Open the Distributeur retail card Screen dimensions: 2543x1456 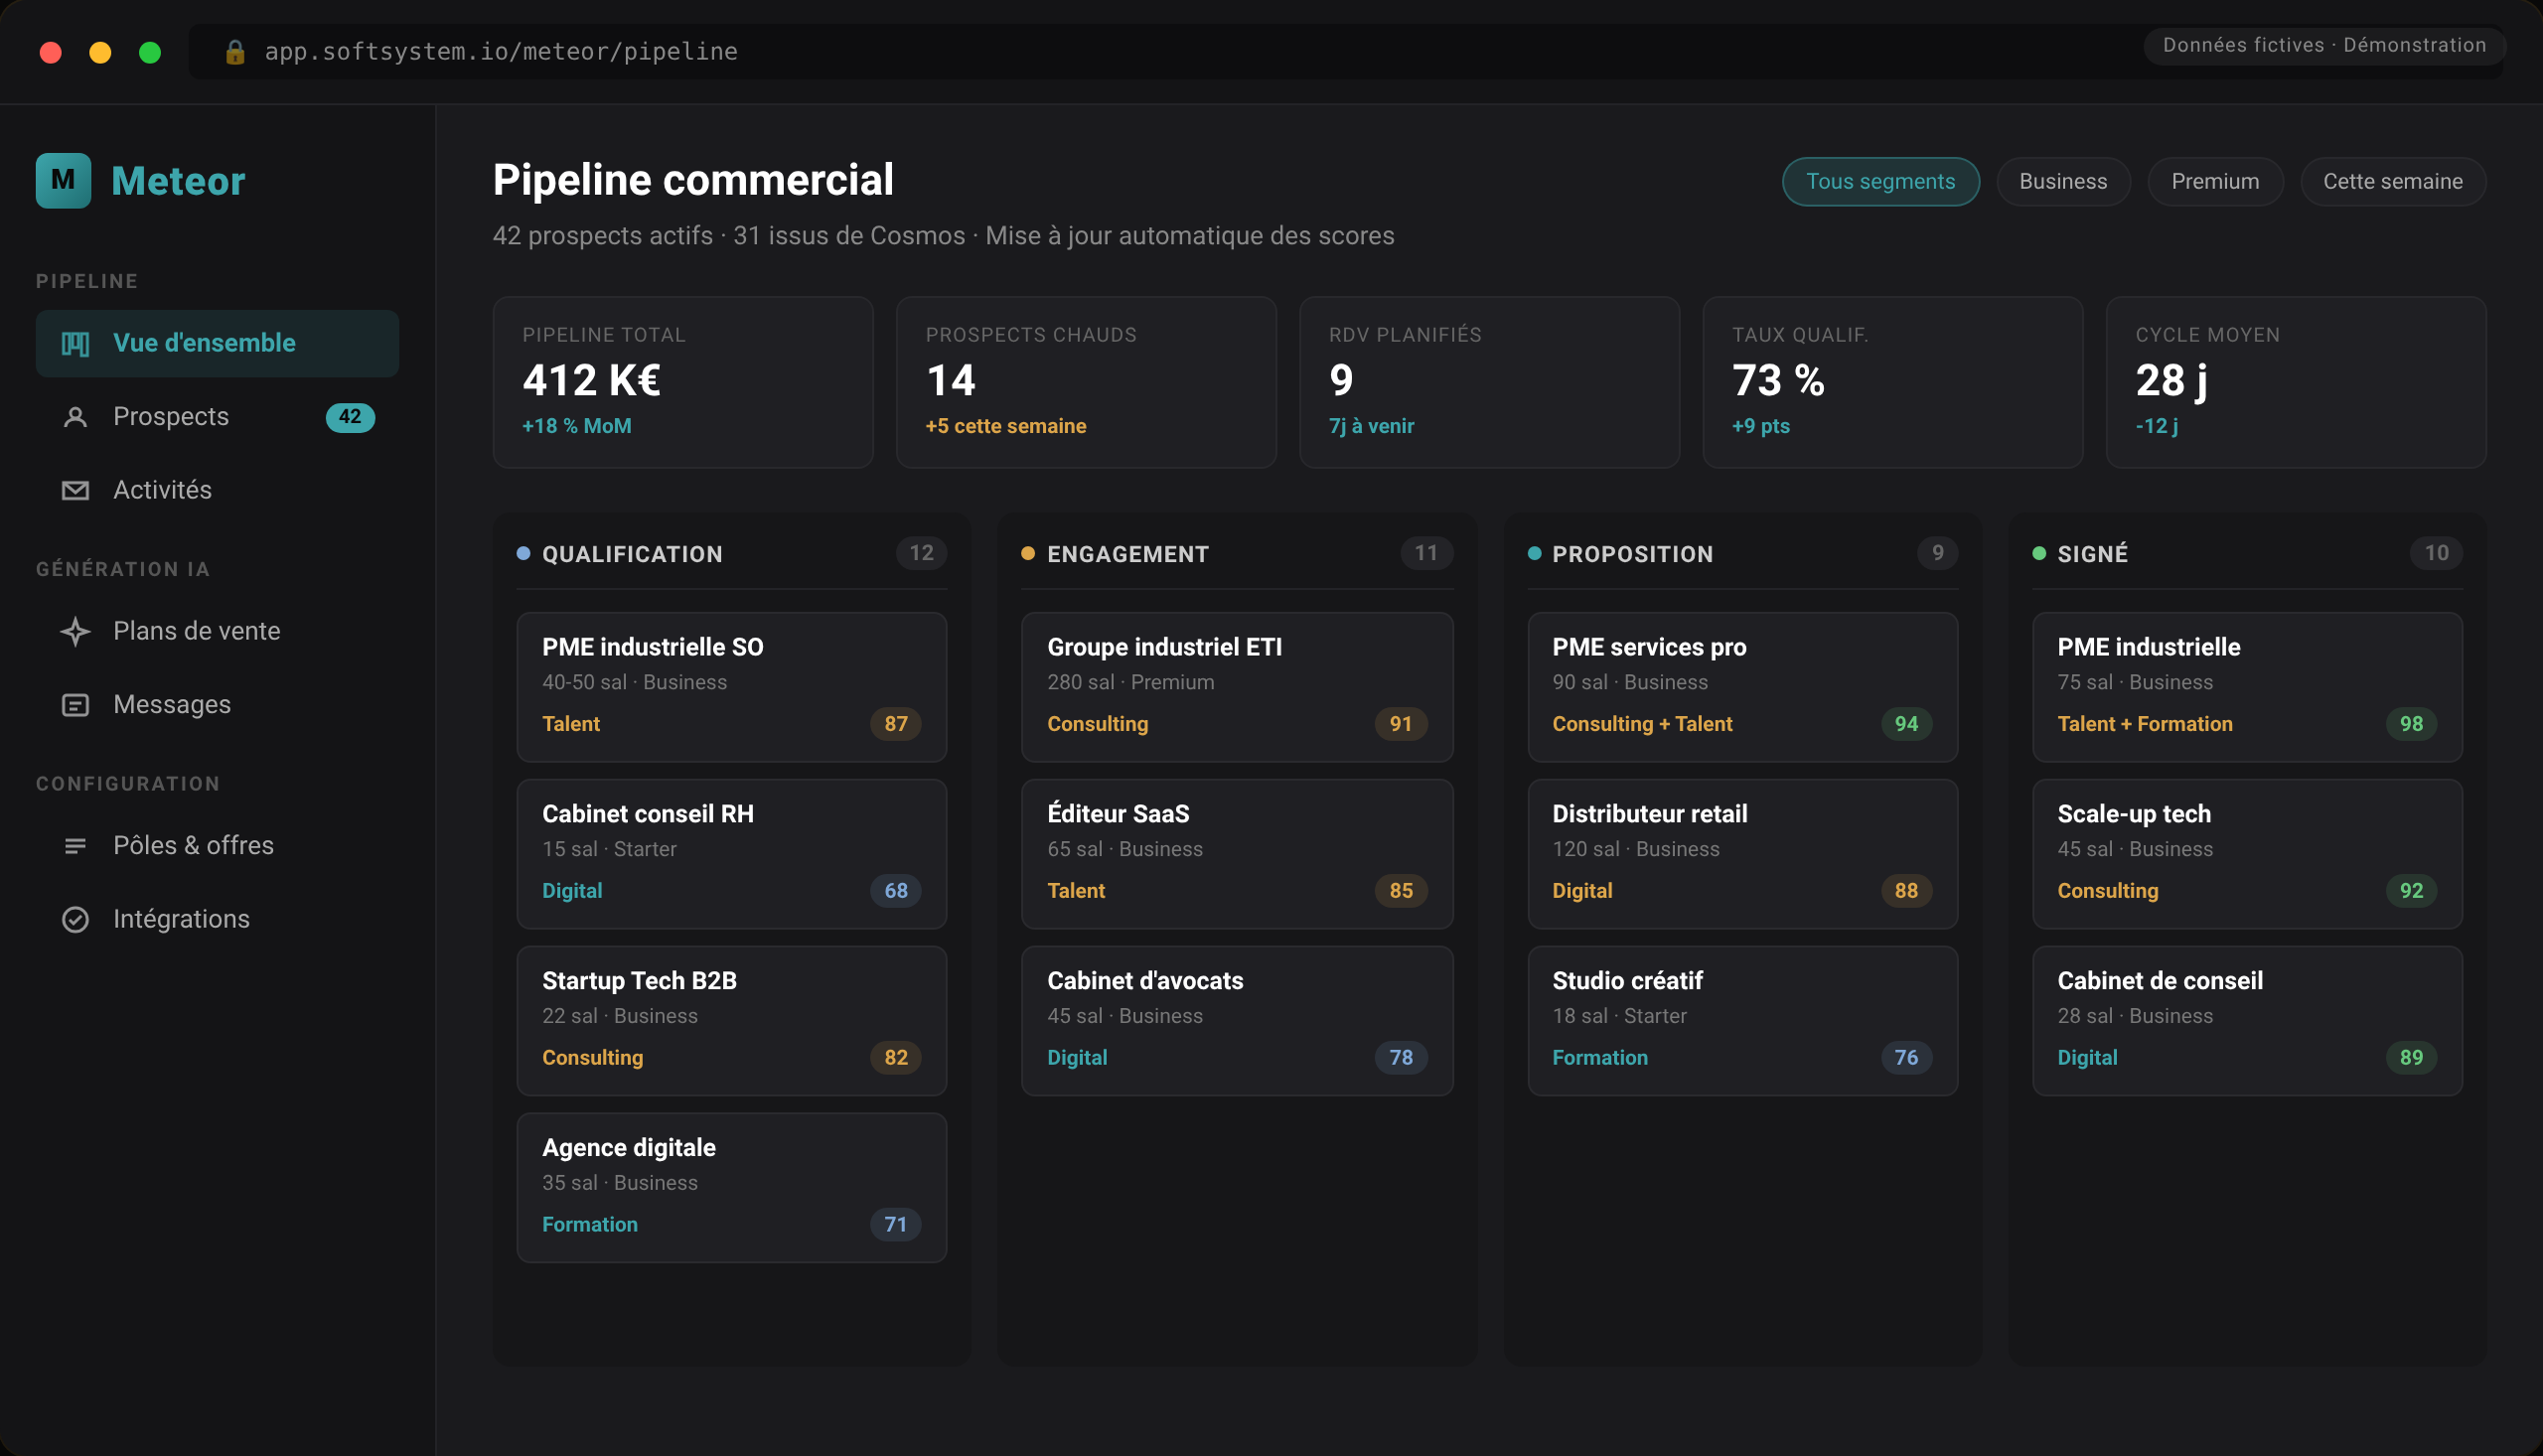(x=1742, y=854)
